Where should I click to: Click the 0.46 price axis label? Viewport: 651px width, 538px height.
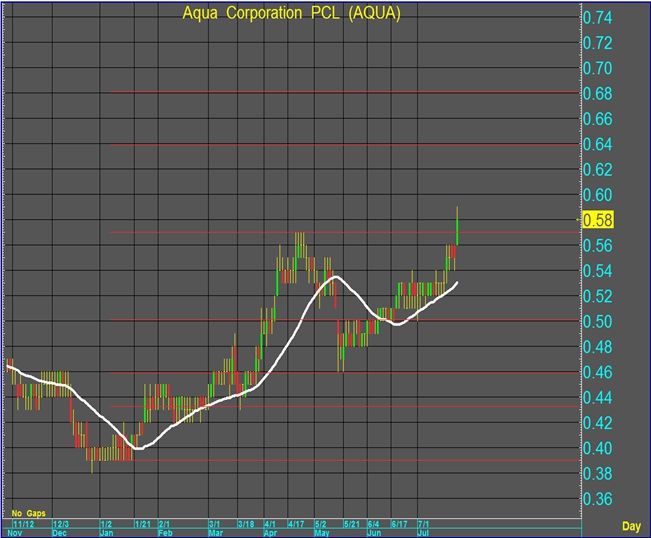[x=597, y=372]
